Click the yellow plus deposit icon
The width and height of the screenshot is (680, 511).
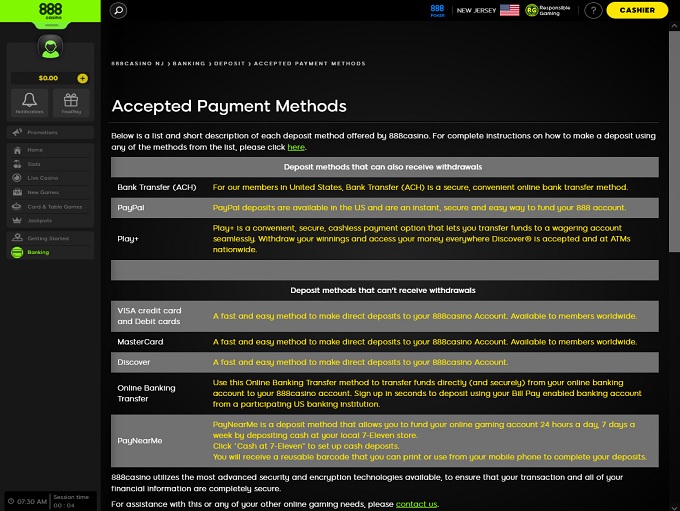click(82, 78)
